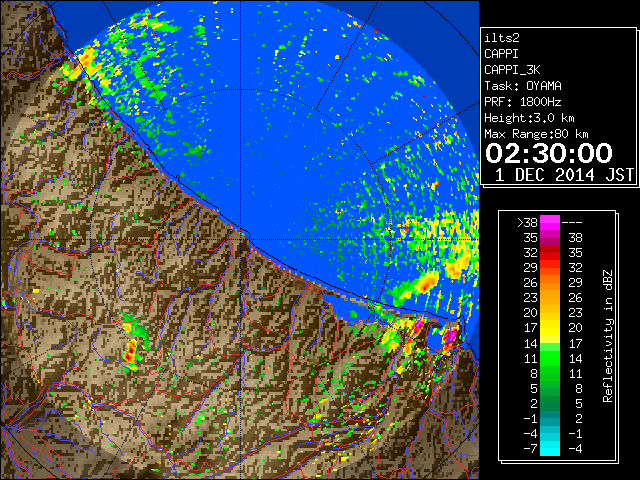Click the 02:30:00 timestamp
Screen dimensions: 640x480
click(x=549, y=153)
